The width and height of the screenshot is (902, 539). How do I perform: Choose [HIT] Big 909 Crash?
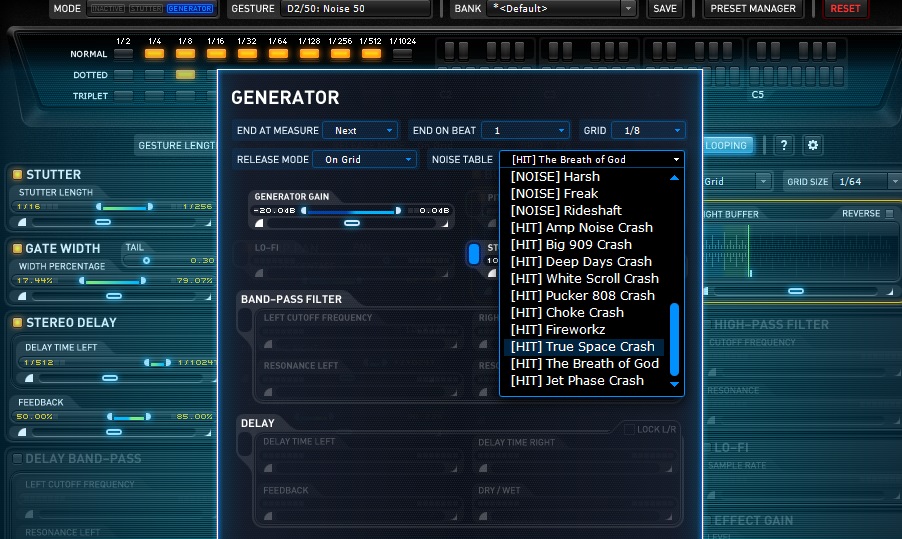click(x=583, y=244)
